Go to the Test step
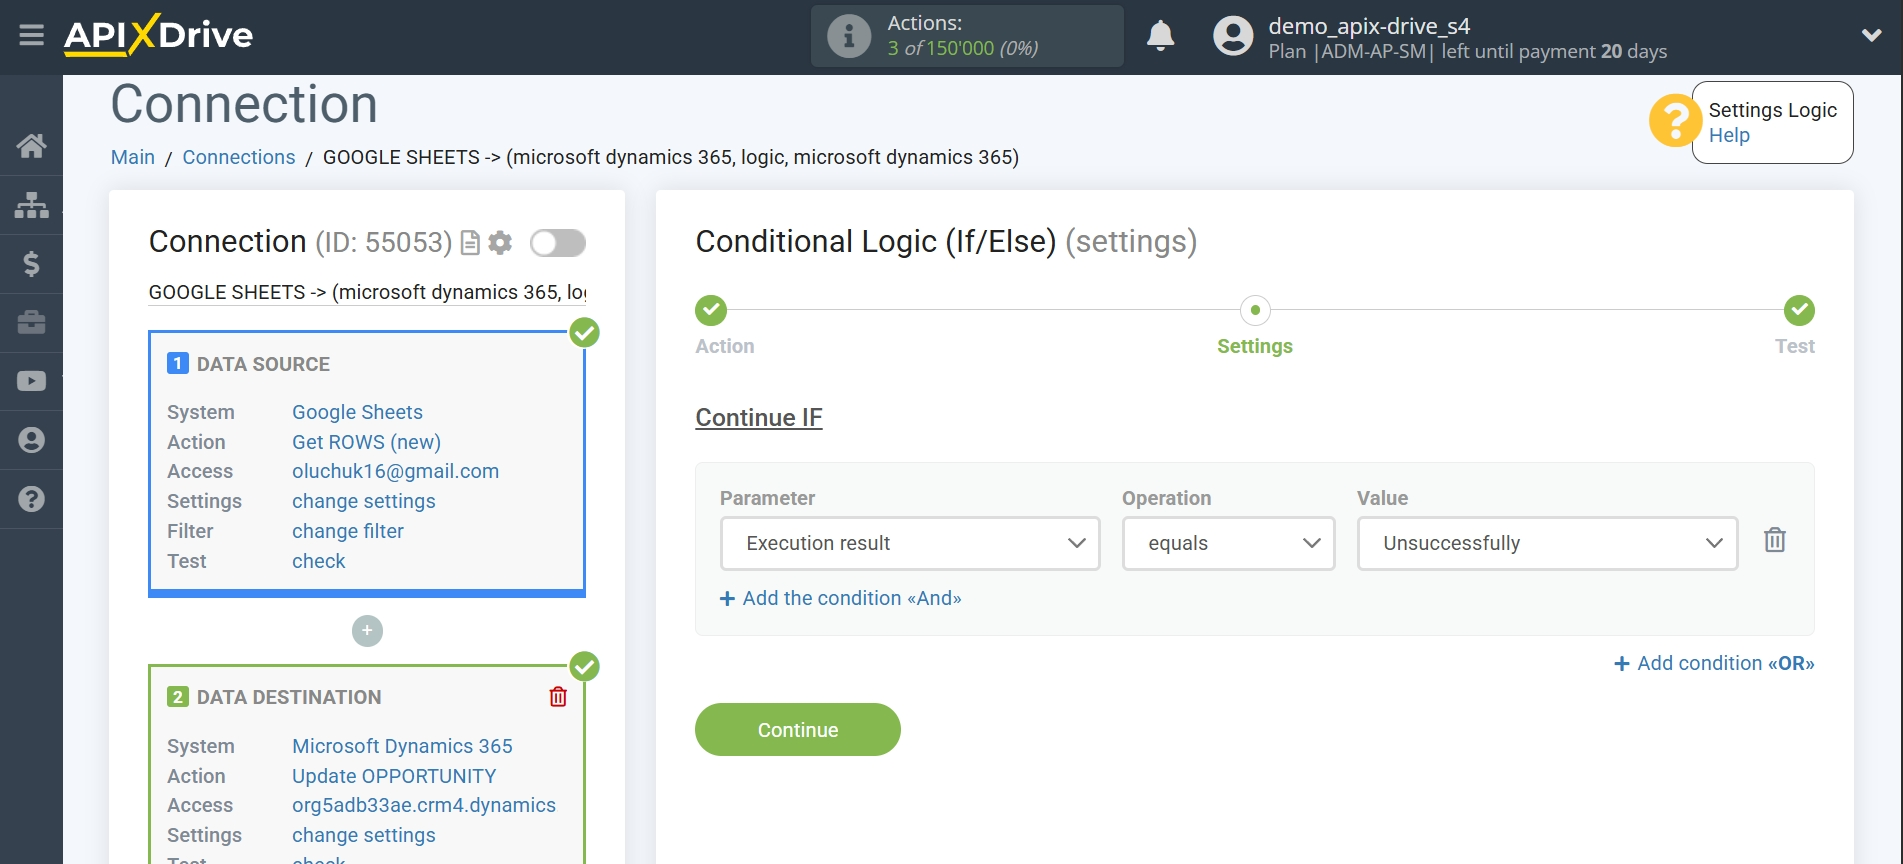This screenshot has height=864, width=1903. coord(1799,310)
